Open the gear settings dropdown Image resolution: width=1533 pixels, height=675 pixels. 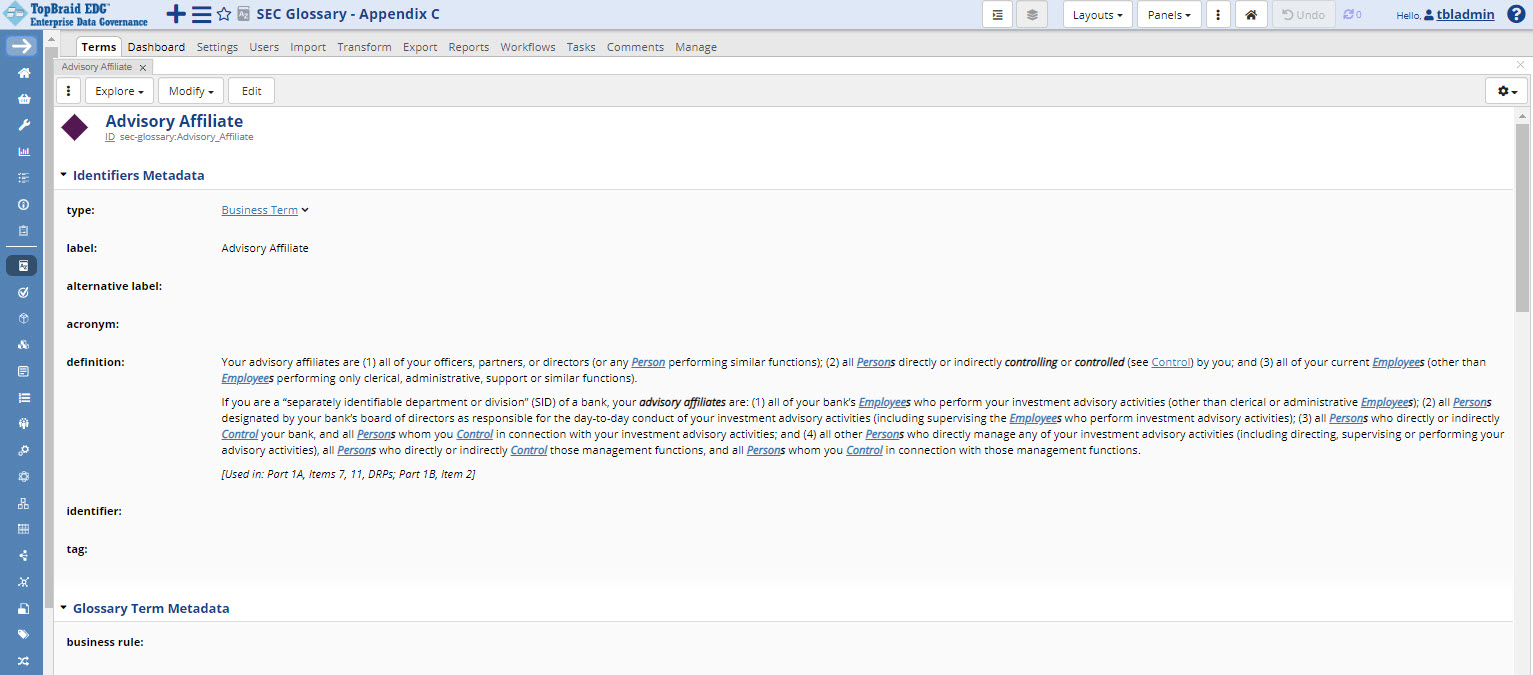[1506, 91]
